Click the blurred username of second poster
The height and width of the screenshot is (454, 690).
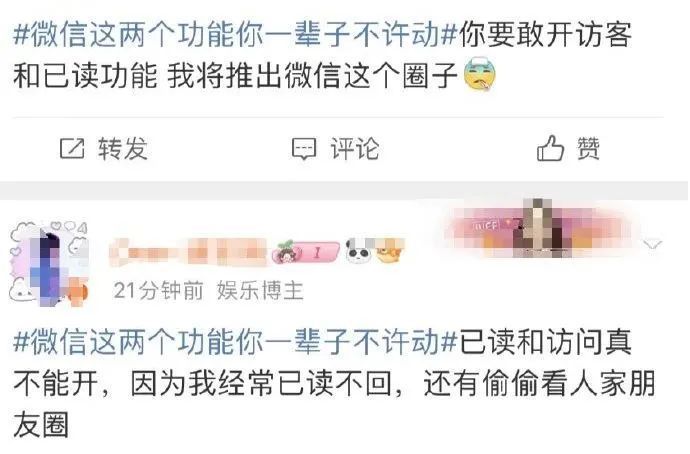[188, 252]
